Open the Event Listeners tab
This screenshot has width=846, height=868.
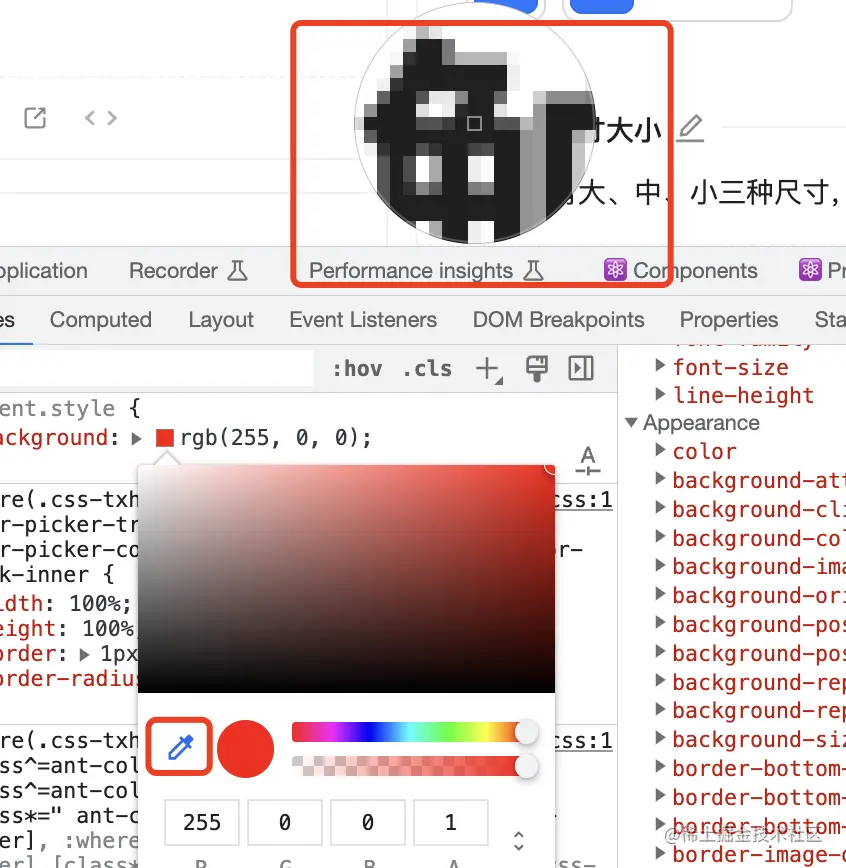point(363,320)
